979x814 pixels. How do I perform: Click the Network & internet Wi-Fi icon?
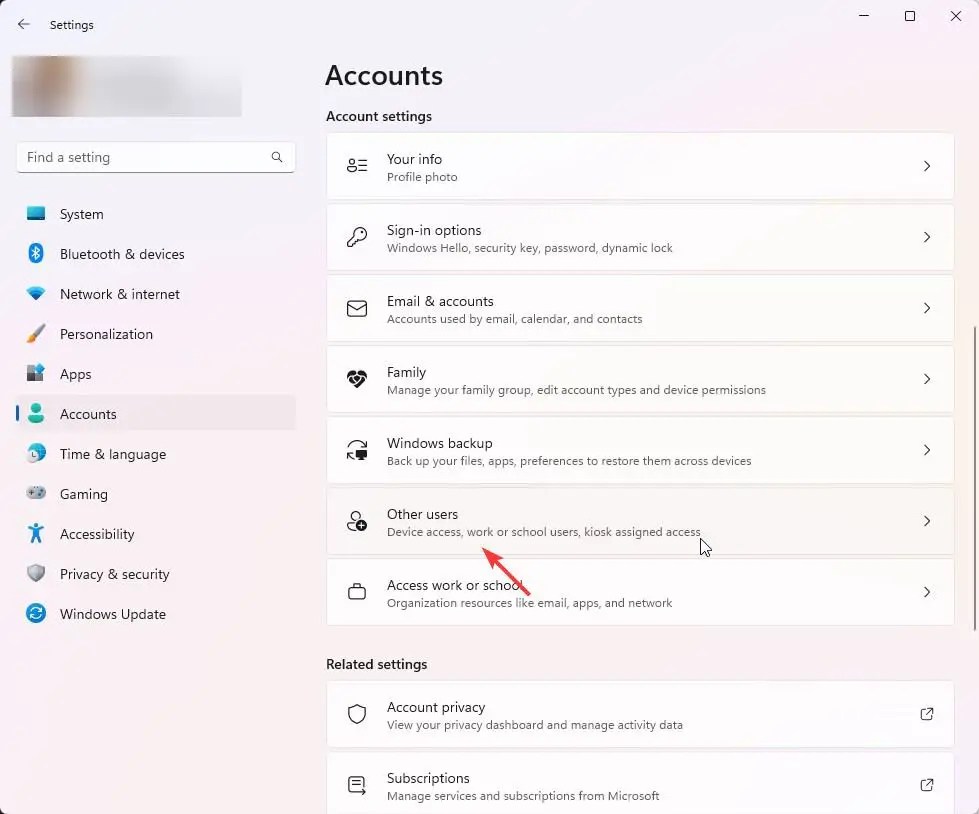click(x=36, y=294)
